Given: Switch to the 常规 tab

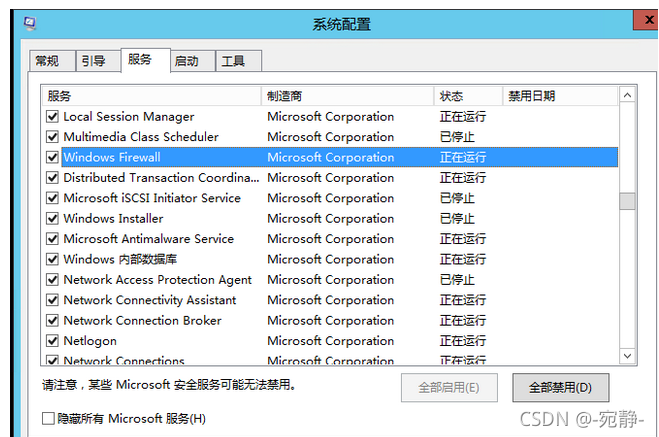Looking at the screenshot, I should click(x=52, y=61).
